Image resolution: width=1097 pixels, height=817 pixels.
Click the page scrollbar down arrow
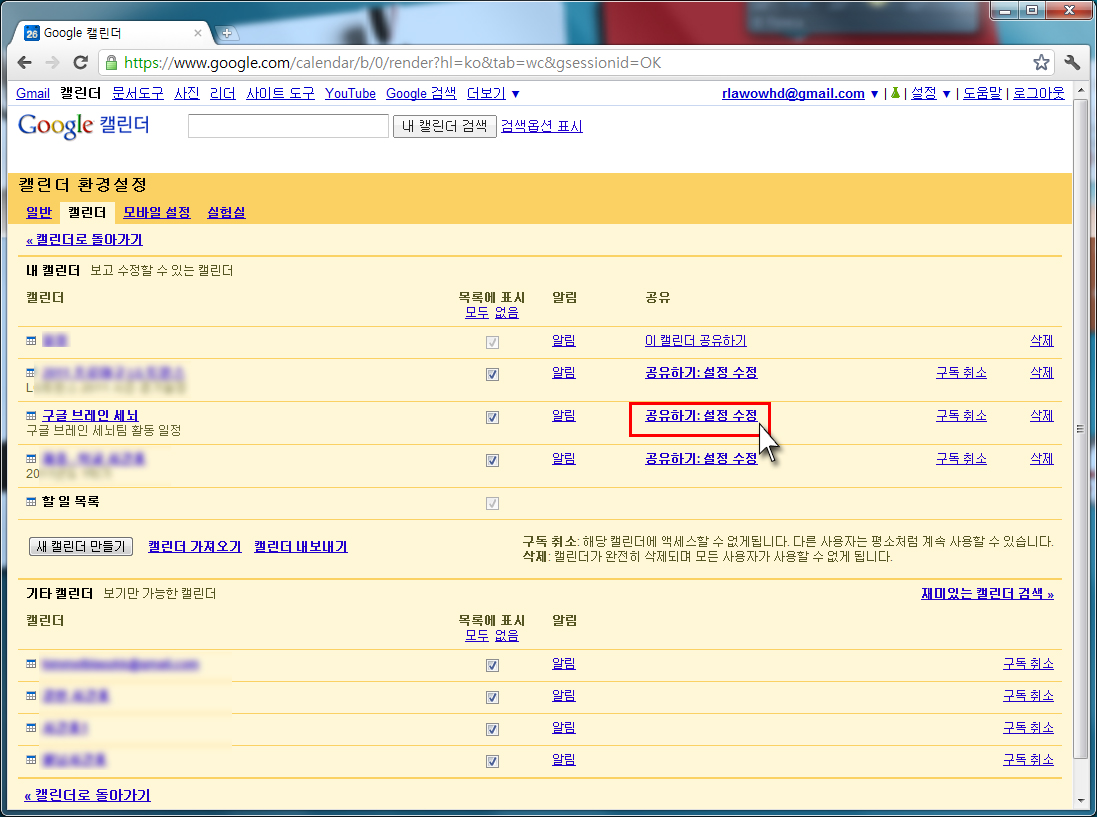1081,800
